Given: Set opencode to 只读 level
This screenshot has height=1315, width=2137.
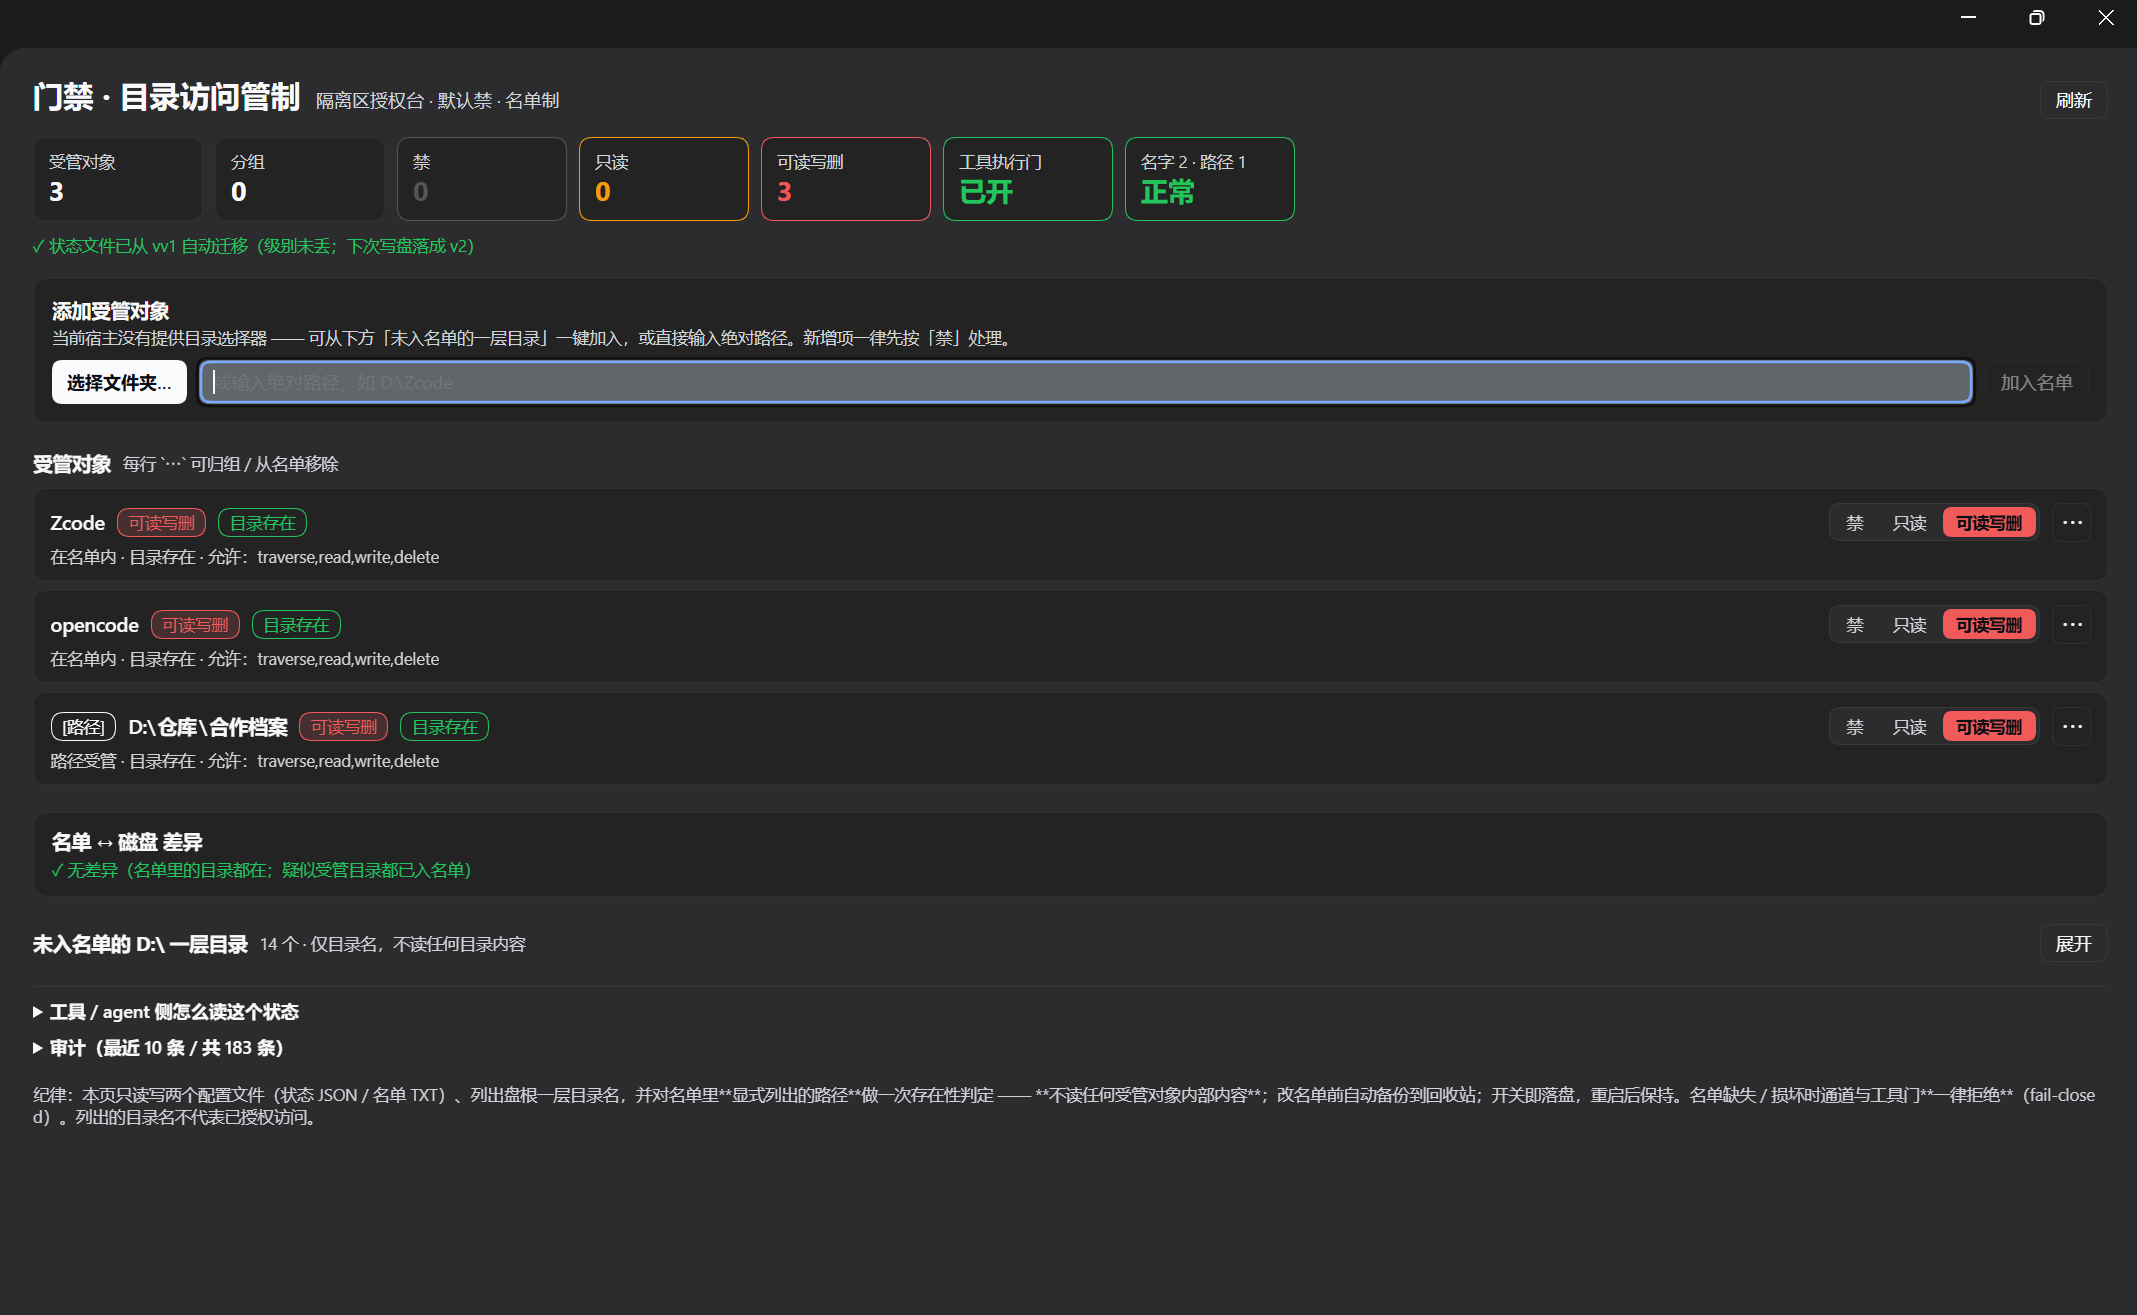Looking at the screenshot, I should point(1909,625).
